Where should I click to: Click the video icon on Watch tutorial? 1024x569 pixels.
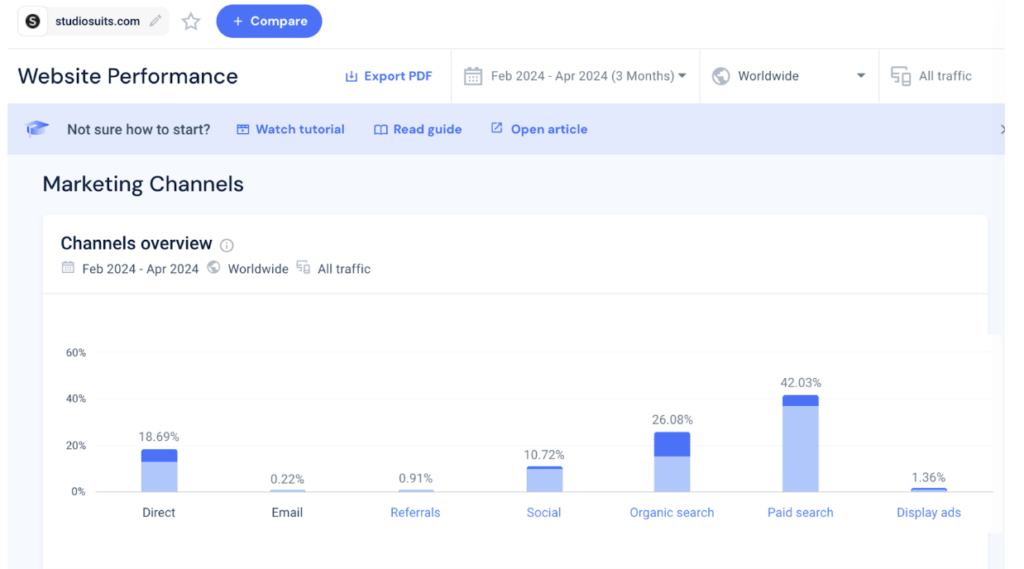[243, 129]
